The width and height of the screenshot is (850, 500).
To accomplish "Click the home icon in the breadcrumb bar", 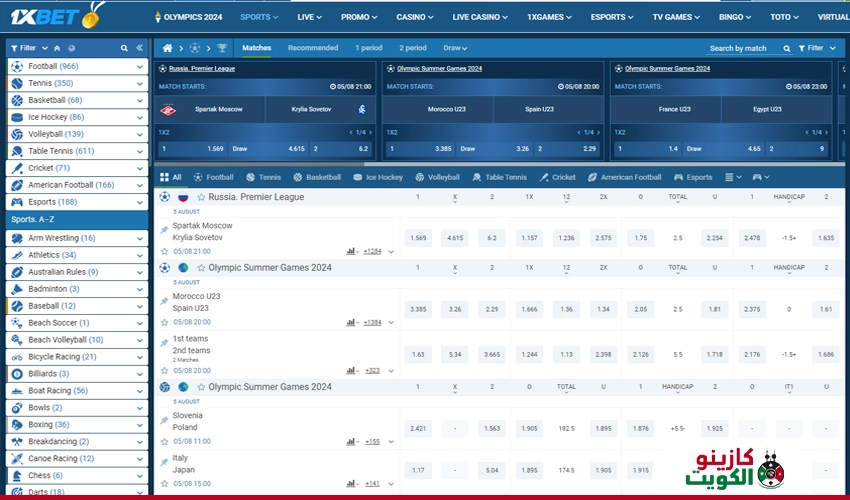I will (167, 48).
